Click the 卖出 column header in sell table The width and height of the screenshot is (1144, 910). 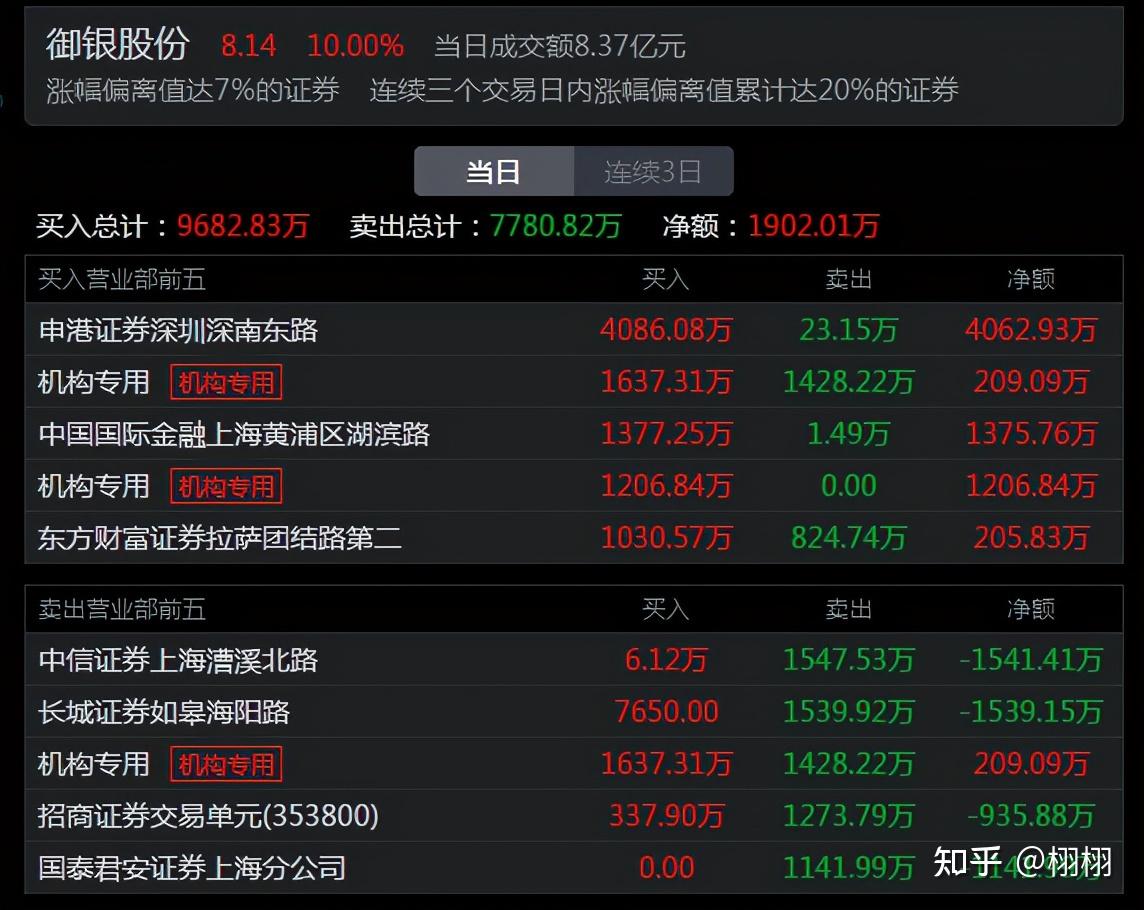[848, 609]
